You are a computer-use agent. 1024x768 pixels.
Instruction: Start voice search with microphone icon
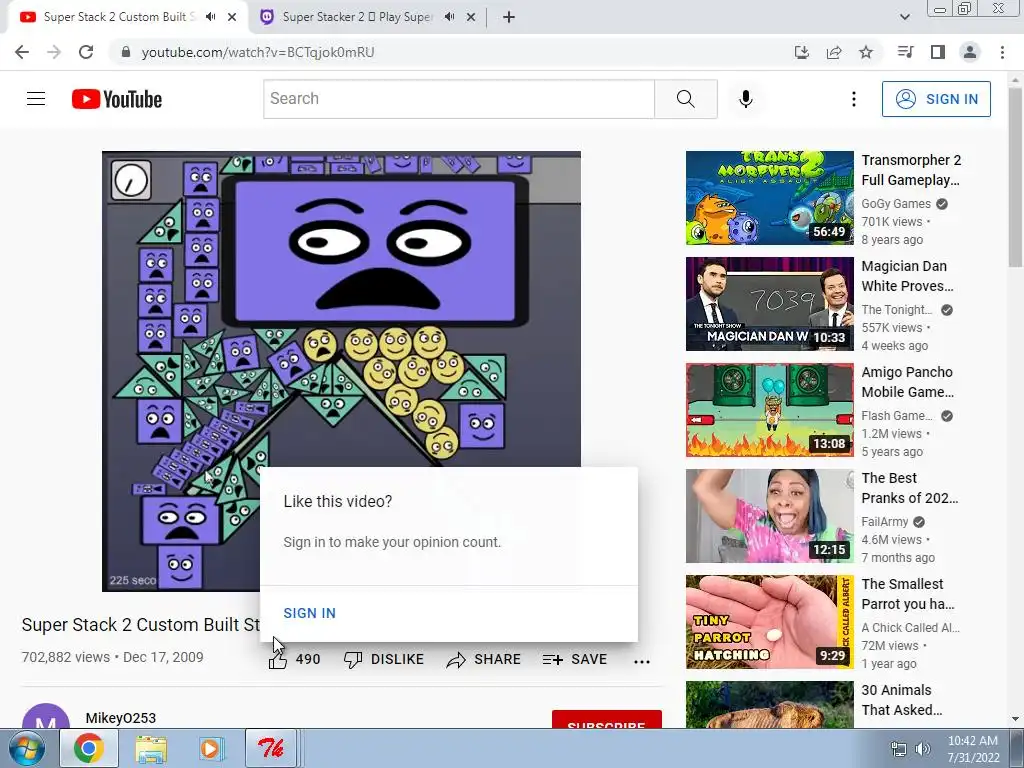point(746,99)
